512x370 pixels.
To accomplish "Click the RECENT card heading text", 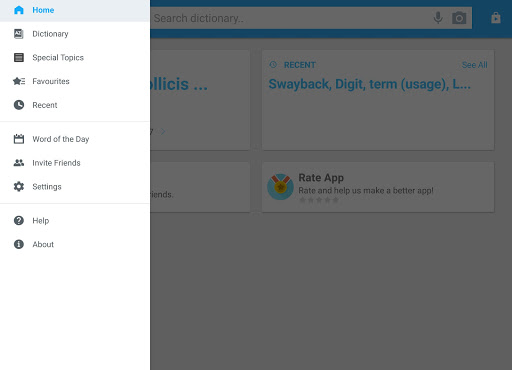I will 300,65.
